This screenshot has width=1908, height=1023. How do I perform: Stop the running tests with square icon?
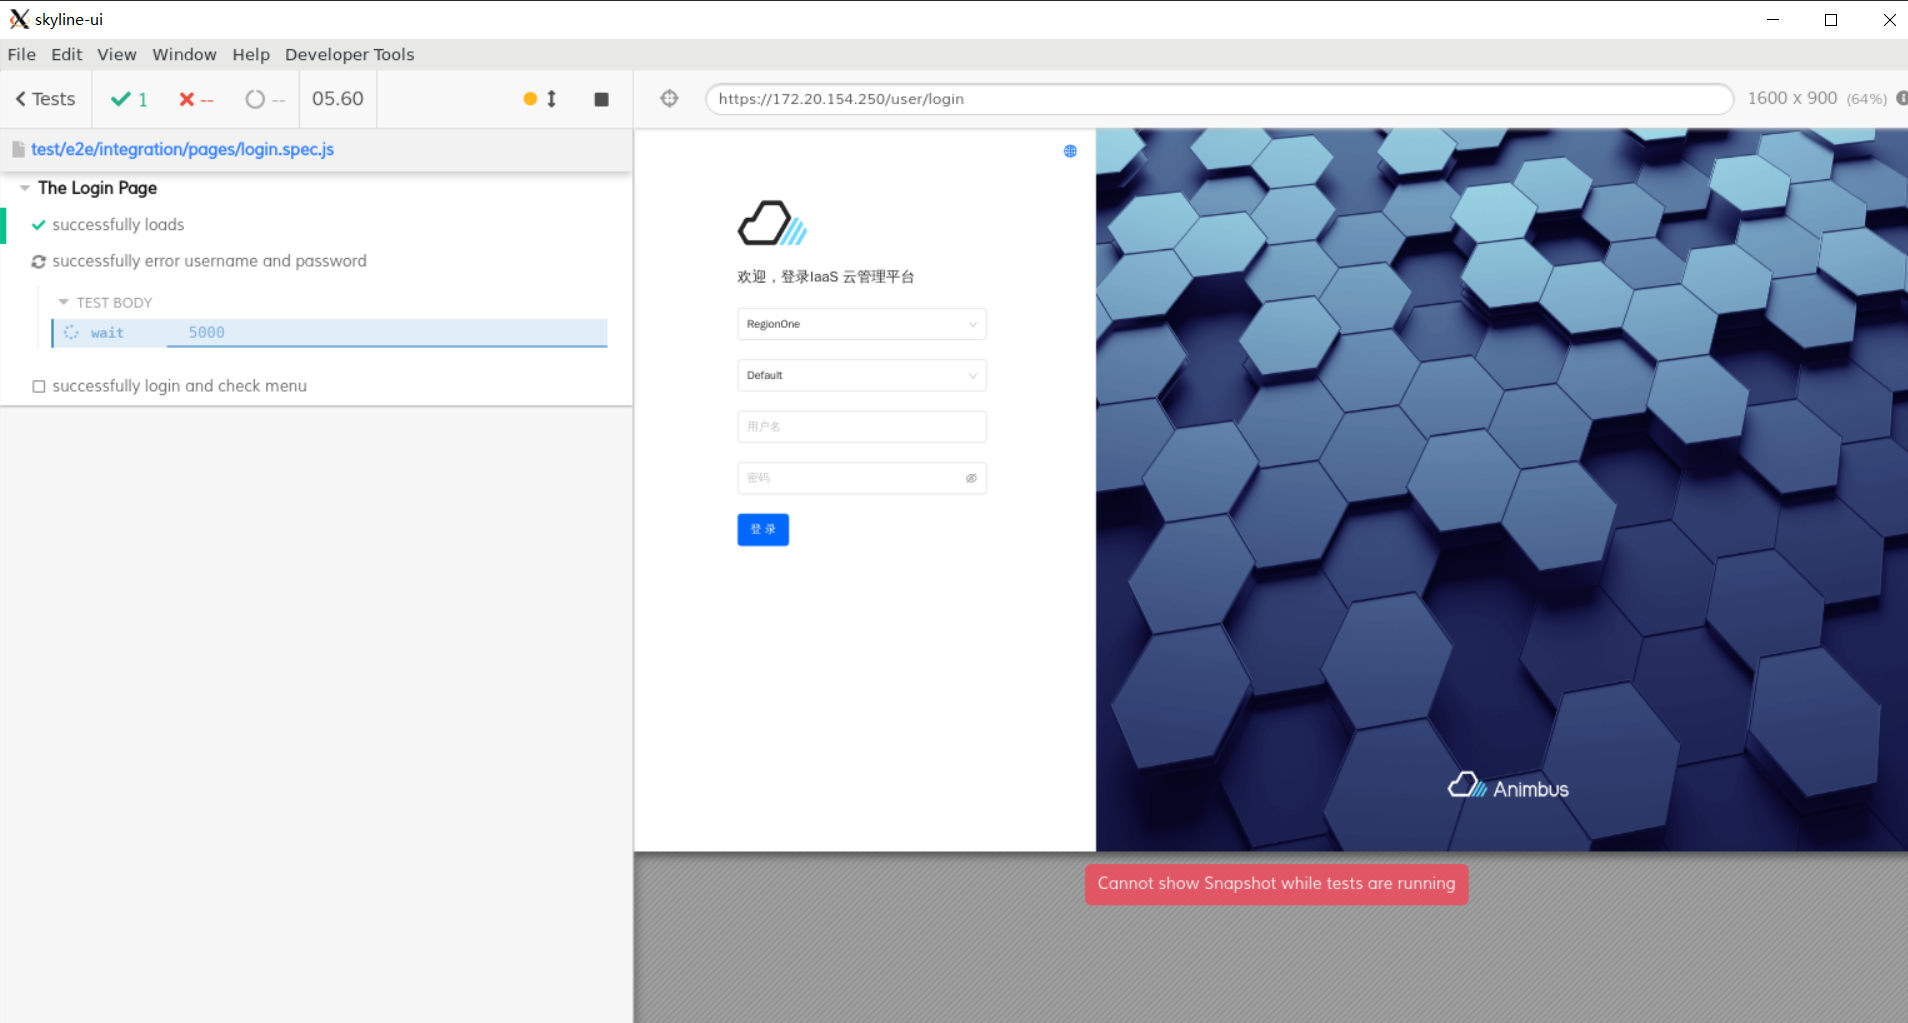click(601, 99)
